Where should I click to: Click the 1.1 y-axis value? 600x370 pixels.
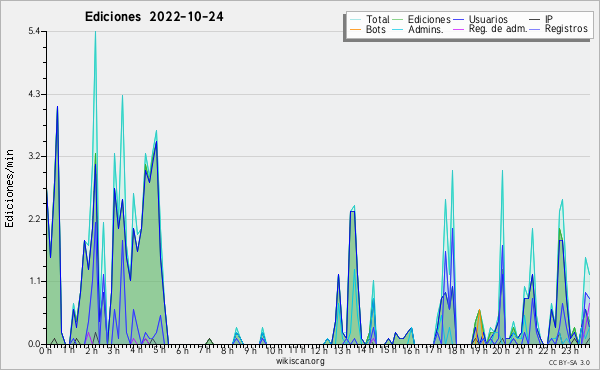pos(34,281)
